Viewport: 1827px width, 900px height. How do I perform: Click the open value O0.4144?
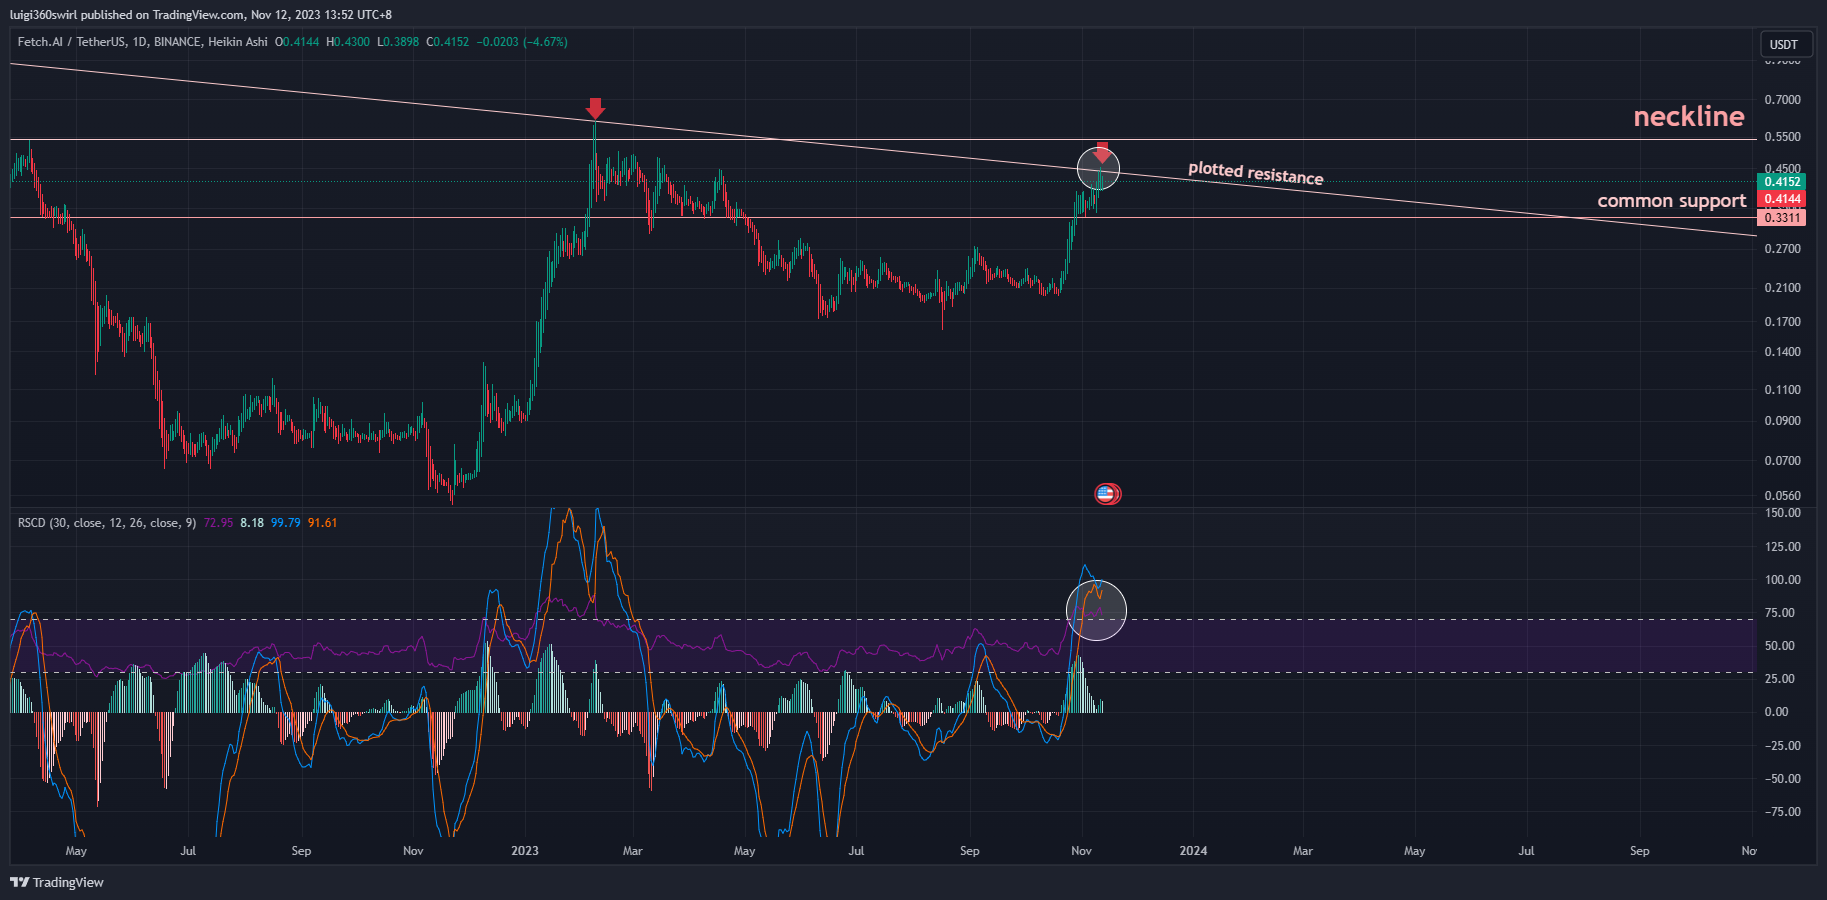tap(297, 42)
